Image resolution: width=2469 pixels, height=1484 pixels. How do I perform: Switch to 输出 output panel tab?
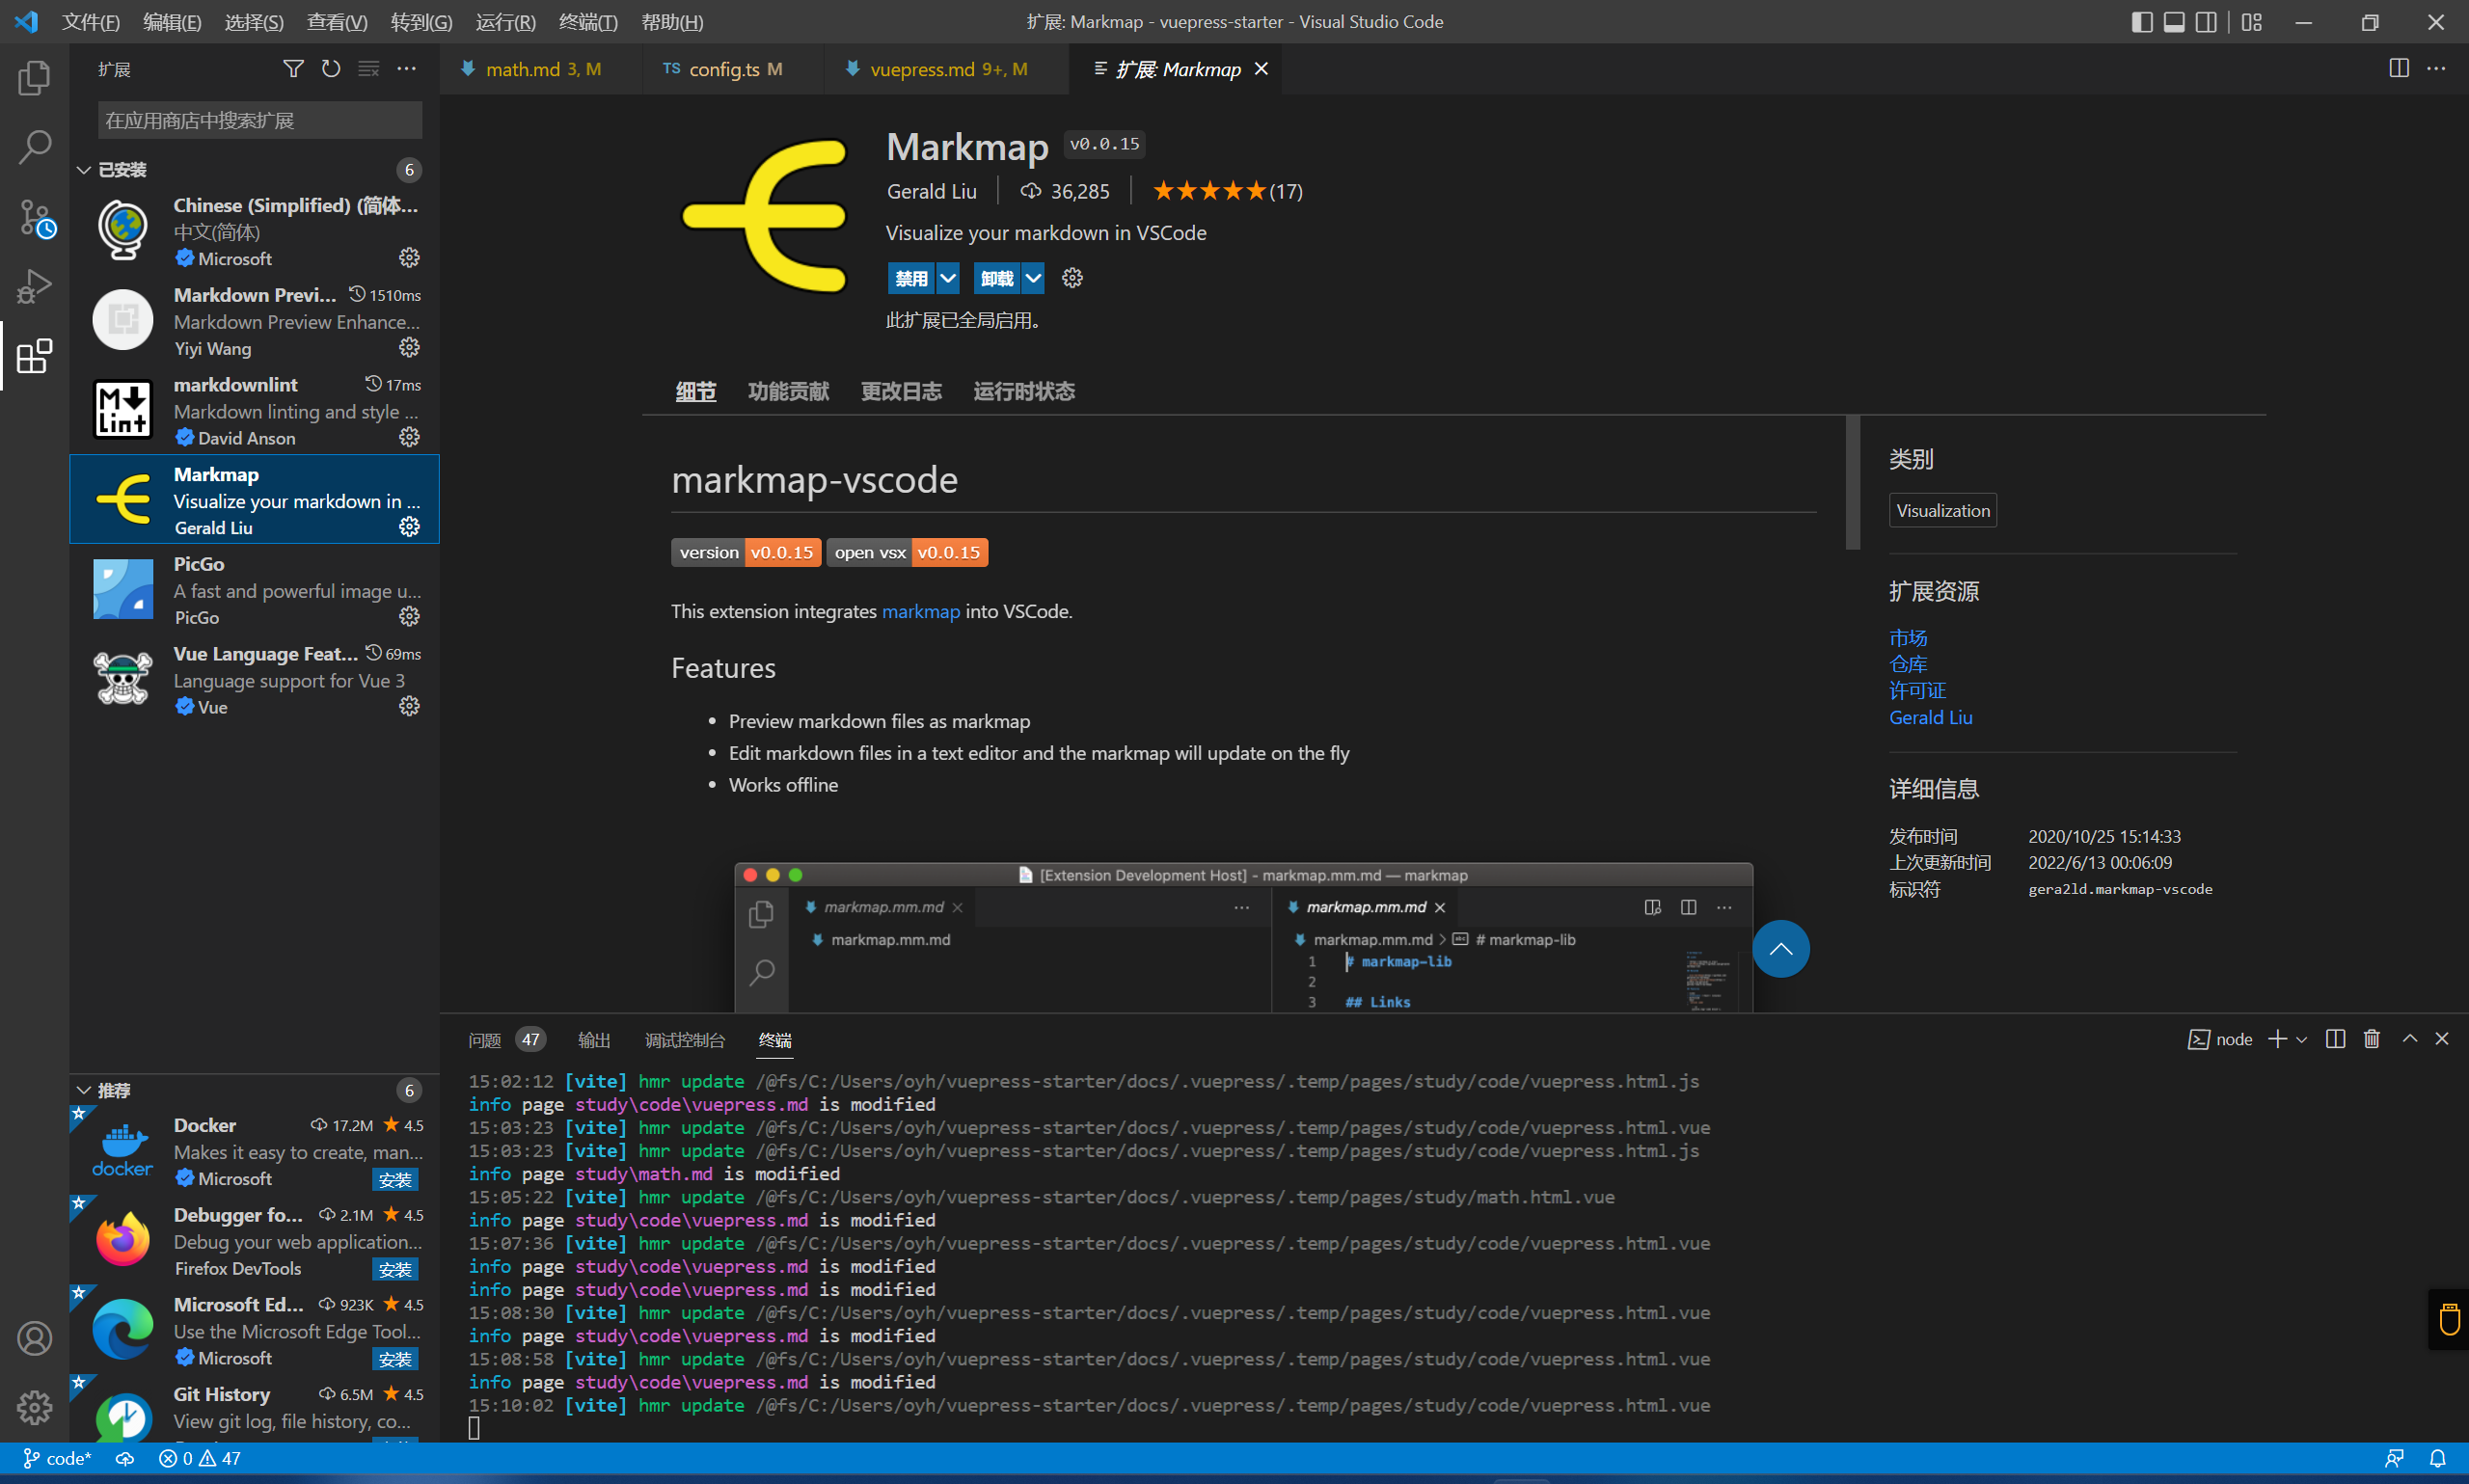(594, 1040)
